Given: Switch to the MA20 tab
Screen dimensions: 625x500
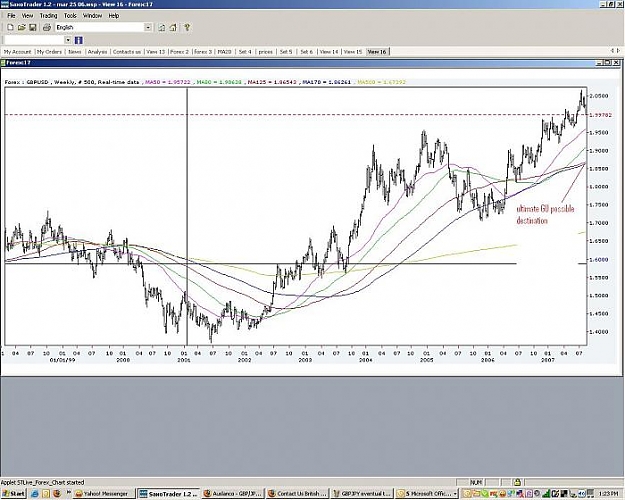Looking at the screenshot, I should point(224,52).
